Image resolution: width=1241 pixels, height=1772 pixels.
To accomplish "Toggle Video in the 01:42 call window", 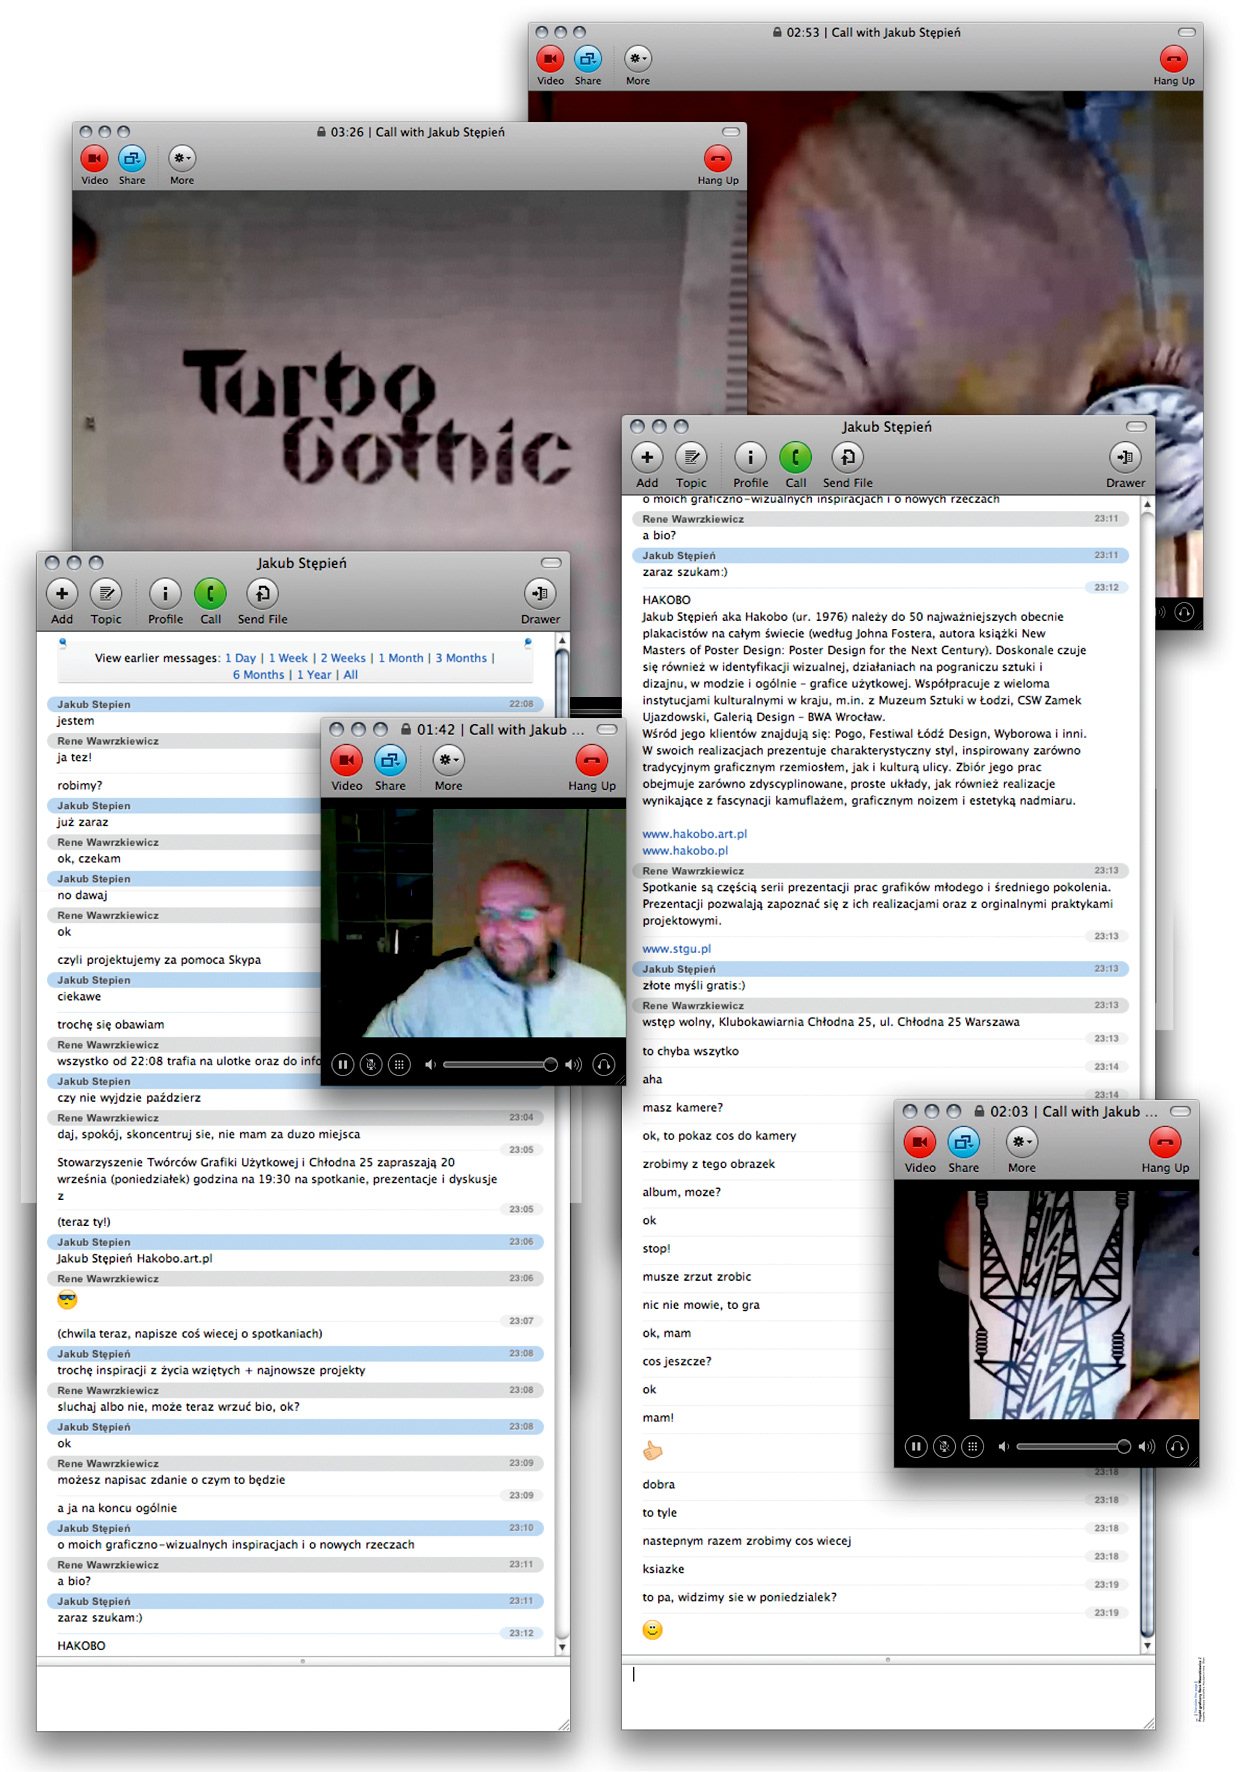I will (346, 761).
